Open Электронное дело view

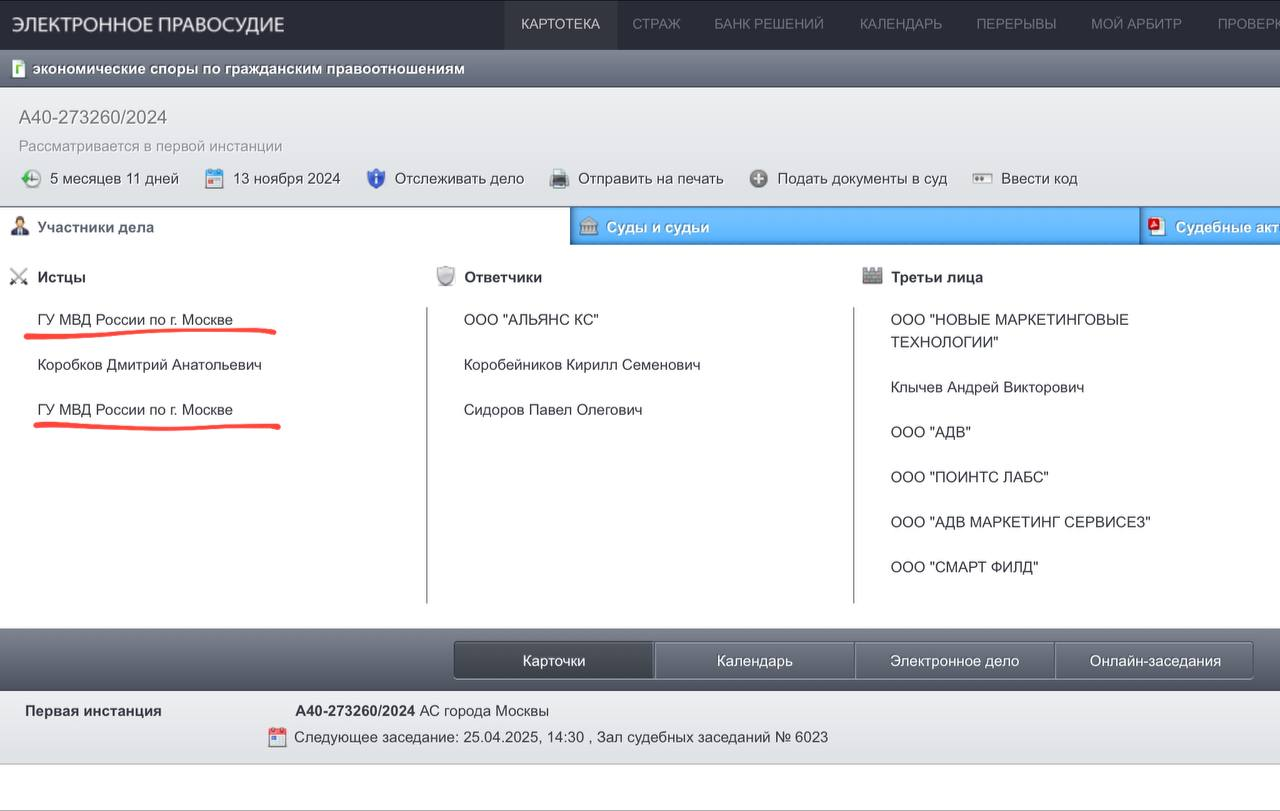(x=955, y=661)
